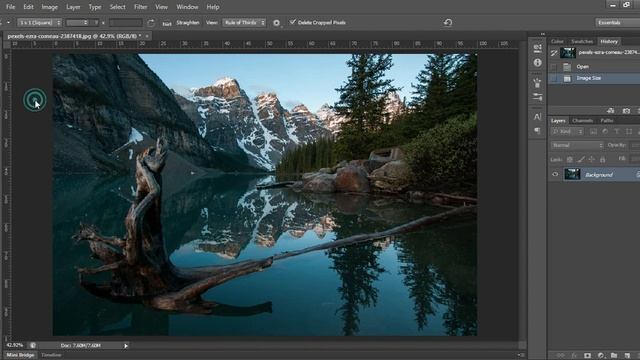Hide the Background layer eye icon
640x360 pixels.
[555, 174]
